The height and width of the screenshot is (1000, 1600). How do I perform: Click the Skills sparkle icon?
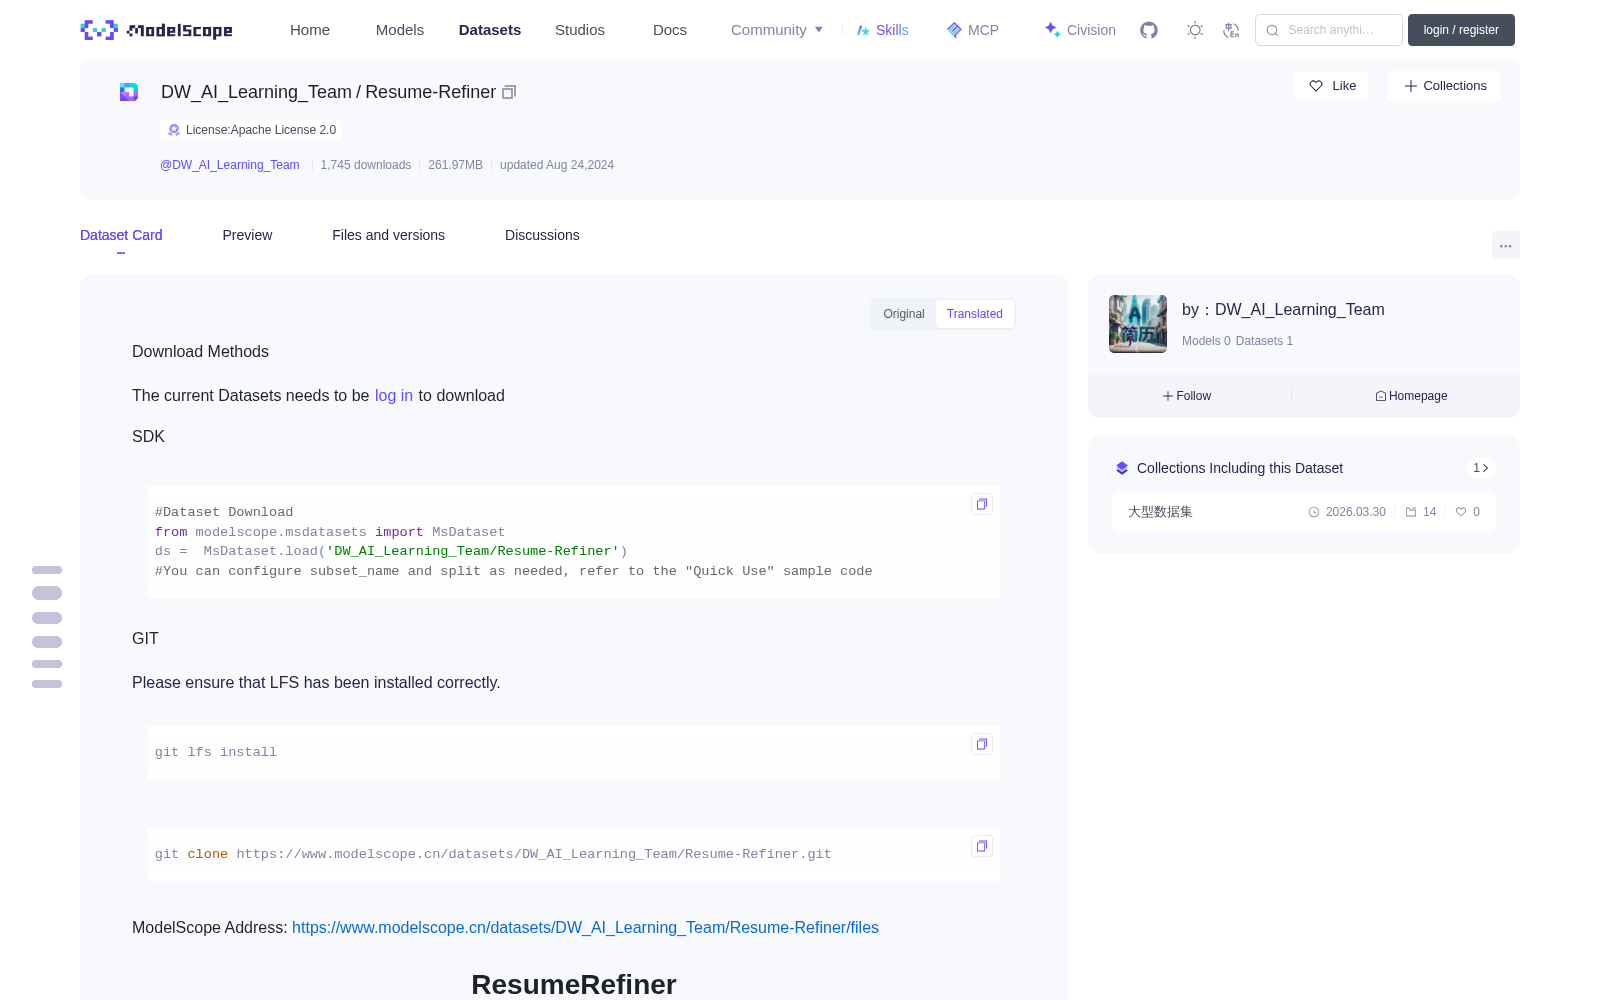point(863,30)
